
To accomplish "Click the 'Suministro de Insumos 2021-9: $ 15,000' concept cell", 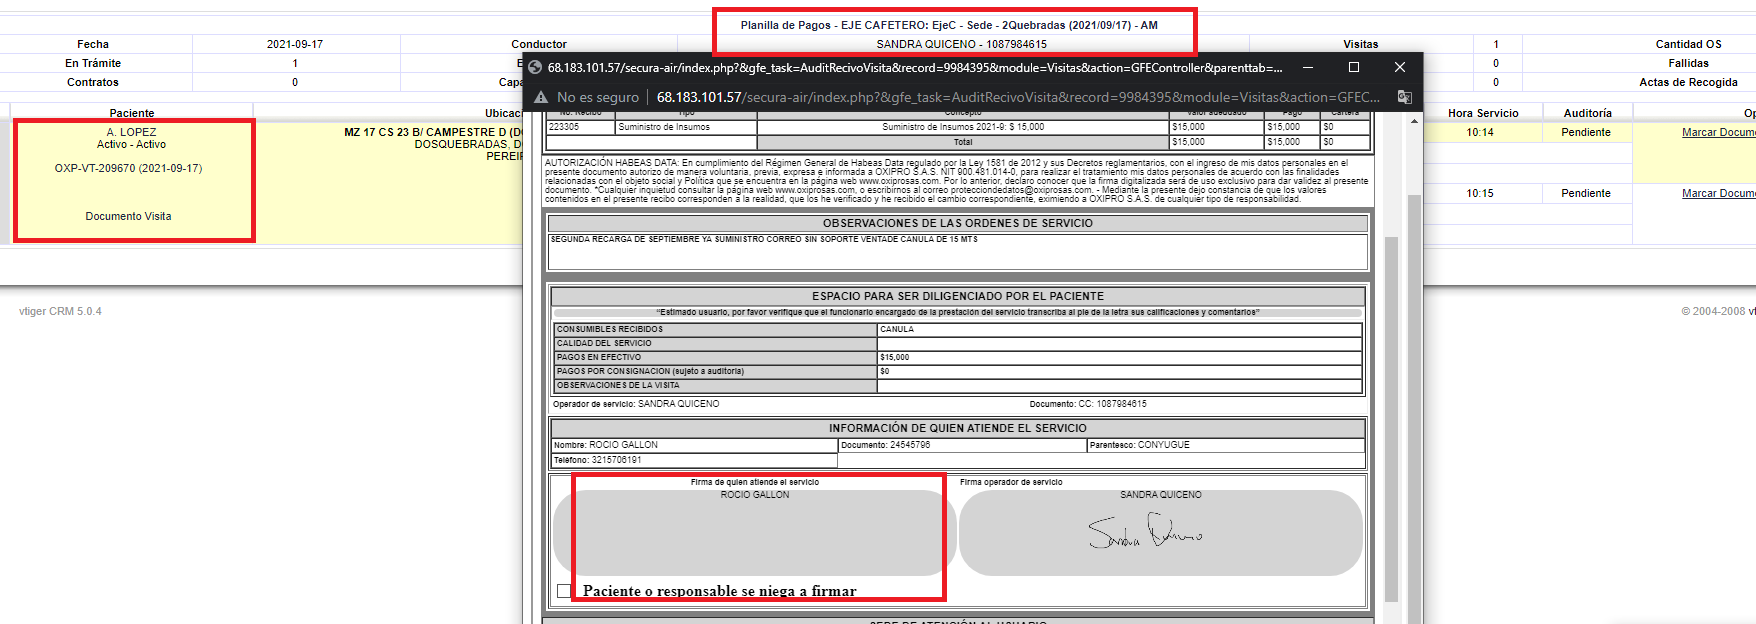I will point(963,127).
